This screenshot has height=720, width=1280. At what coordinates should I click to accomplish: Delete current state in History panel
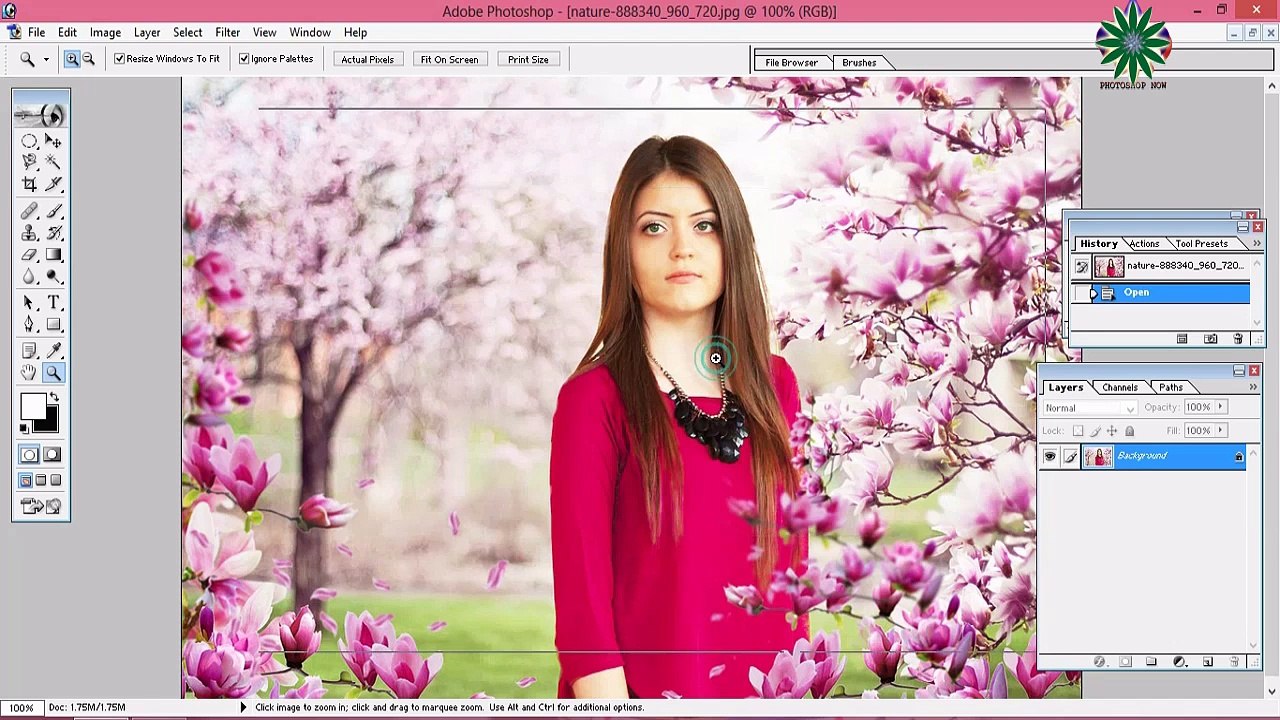pos(1238,339)
